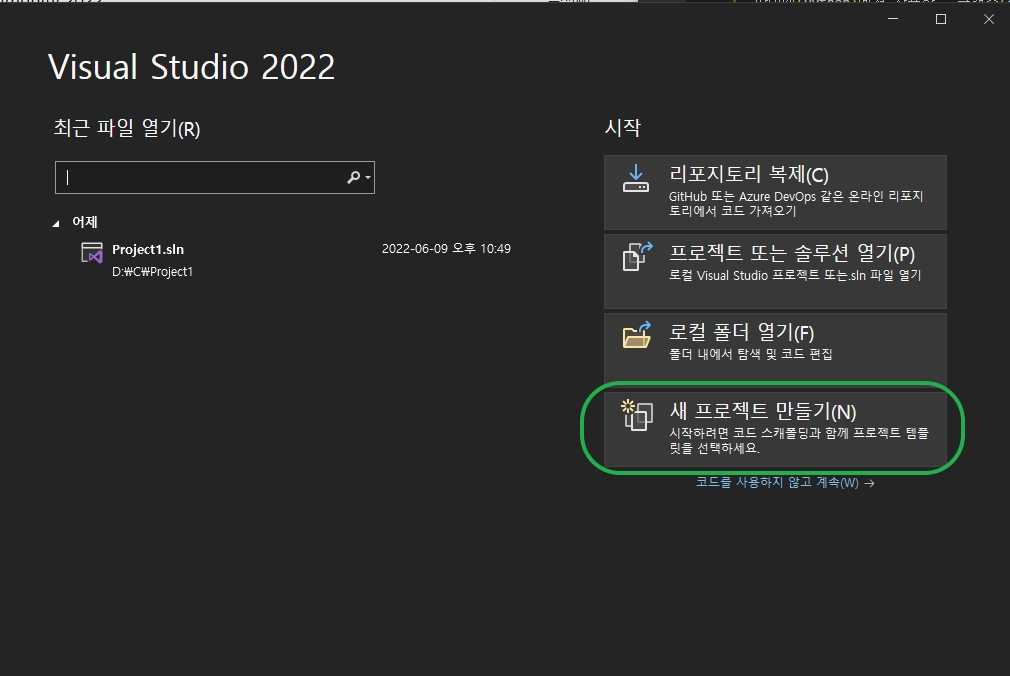Viewport: 1010px width, 676px height.
Task: Click the open project or solution icon
Action: pos(637,256)
